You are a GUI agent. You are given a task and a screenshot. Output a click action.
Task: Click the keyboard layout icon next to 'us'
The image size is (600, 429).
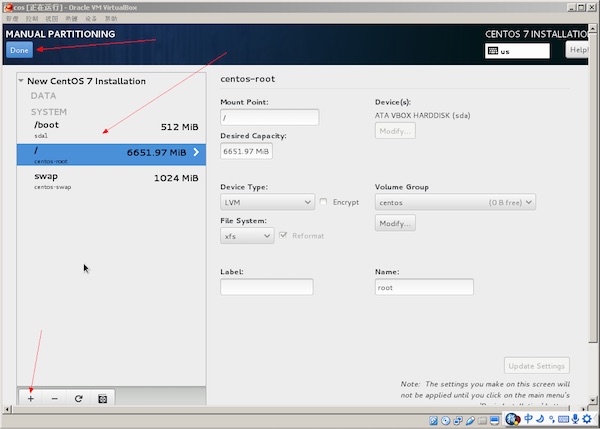[x=491, y=51]
